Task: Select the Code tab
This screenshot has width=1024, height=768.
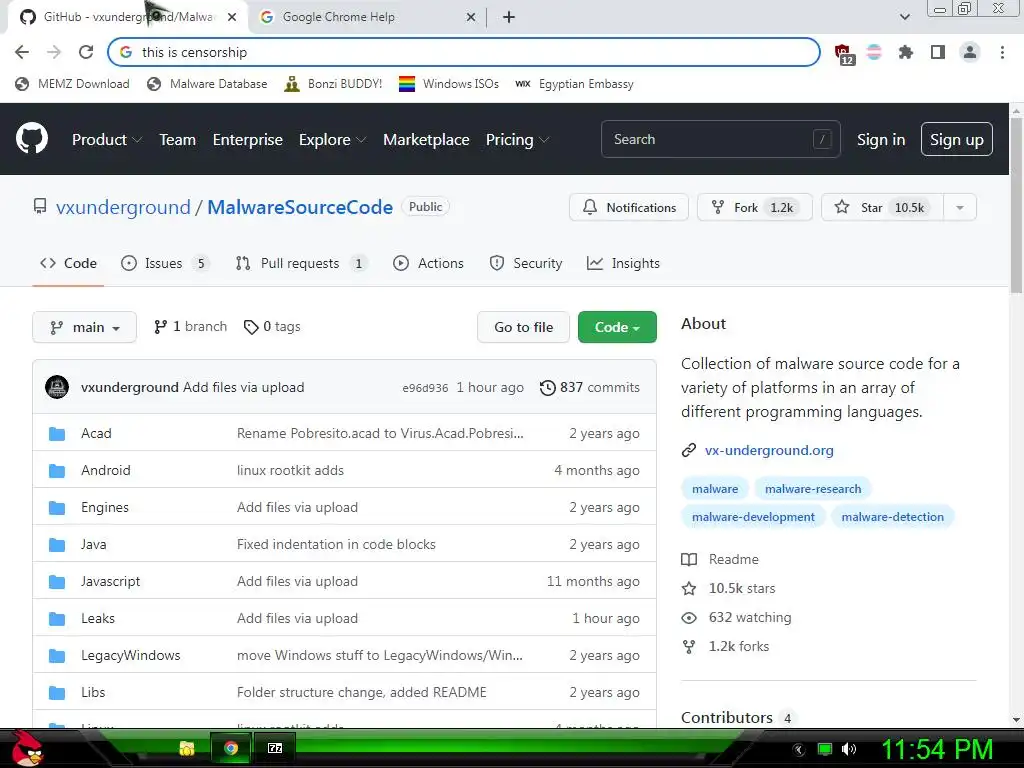Action: click(x=68, y=263)
